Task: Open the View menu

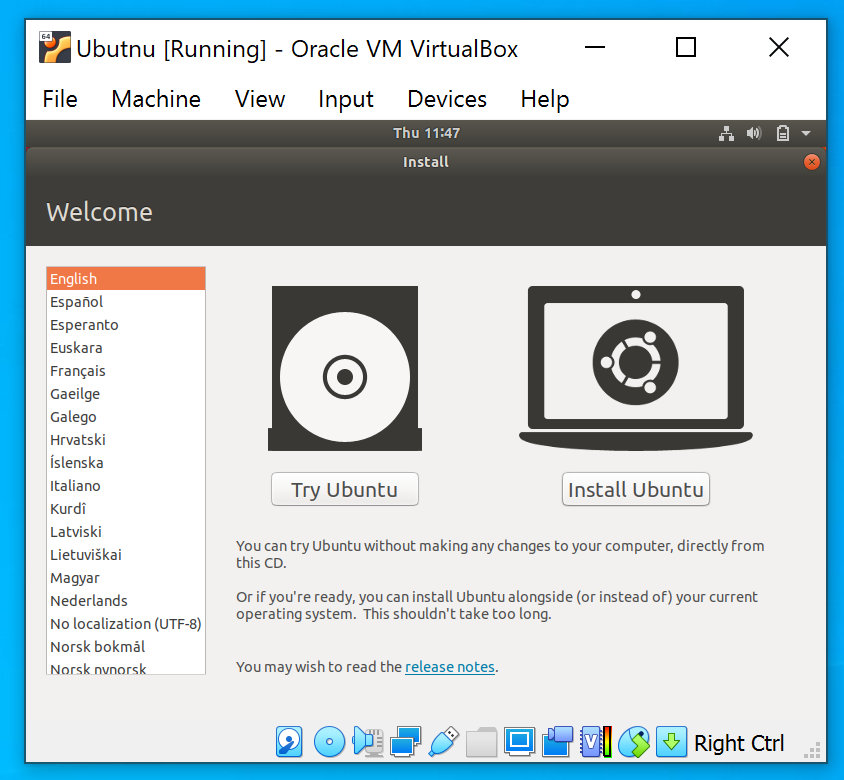Action: tap(260, 99)
